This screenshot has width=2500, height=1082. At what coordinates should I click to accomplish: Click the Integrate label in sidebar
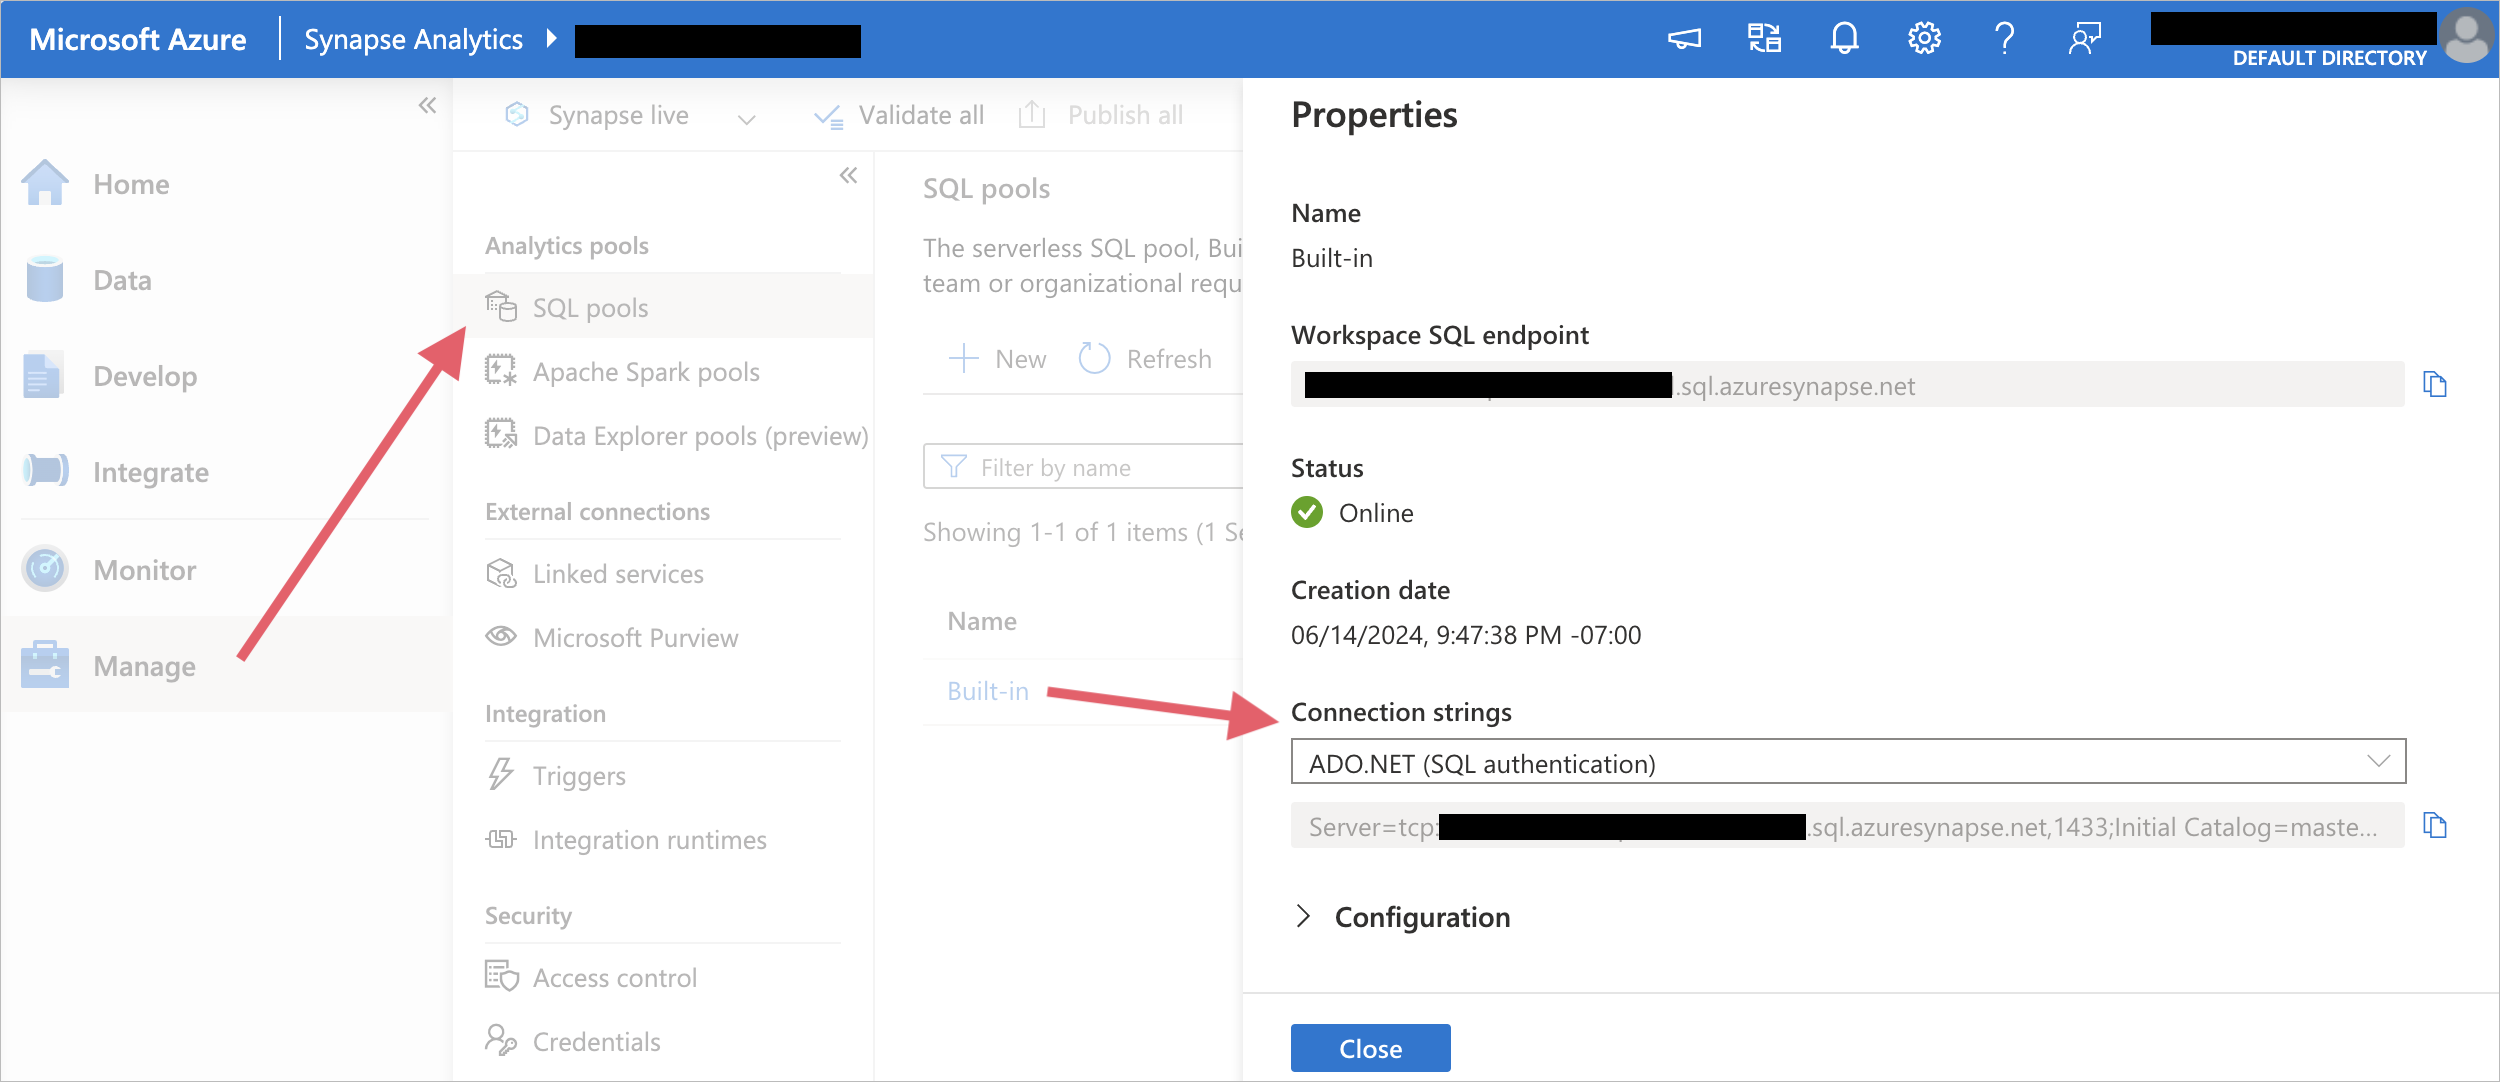click(x=151, y=472)
